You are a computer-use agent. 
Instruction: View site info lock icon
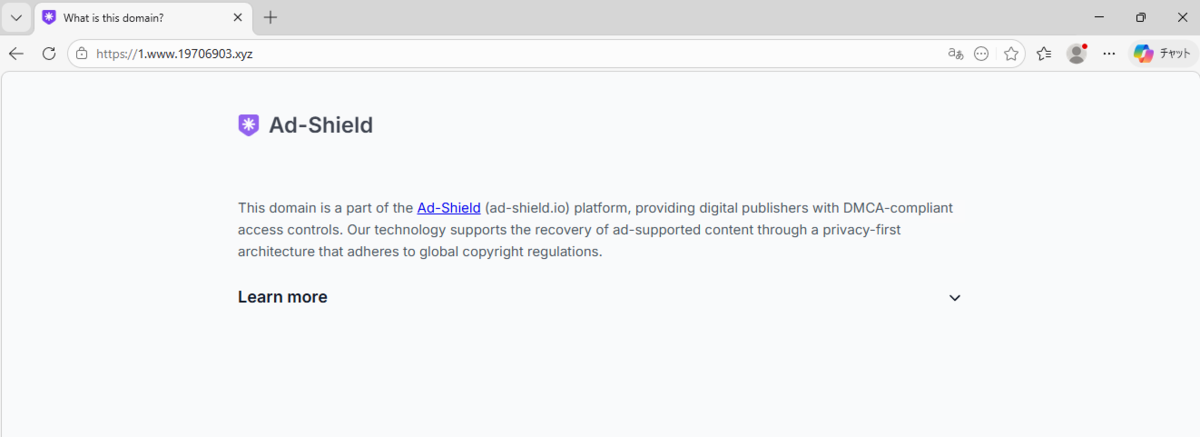82,54
